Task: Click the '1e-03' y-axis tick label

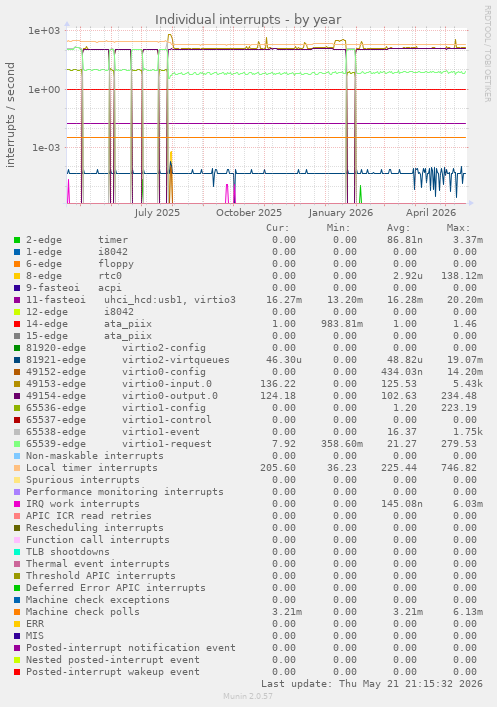Action: [x=46, y=147]
